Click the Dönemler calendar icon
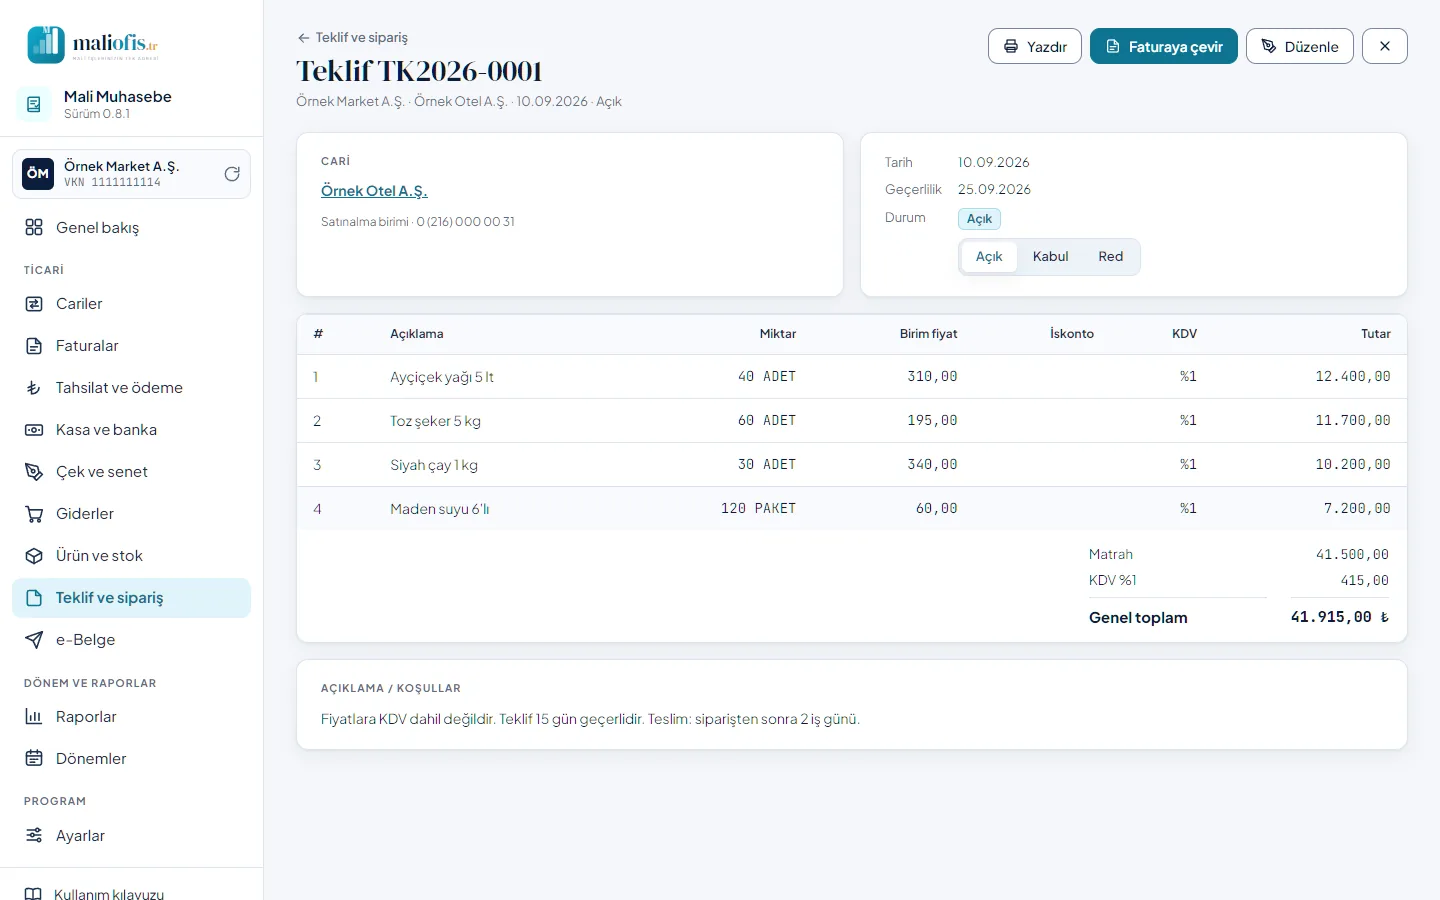This screenshot has width=1440, height=900. (x=34, y=759)
